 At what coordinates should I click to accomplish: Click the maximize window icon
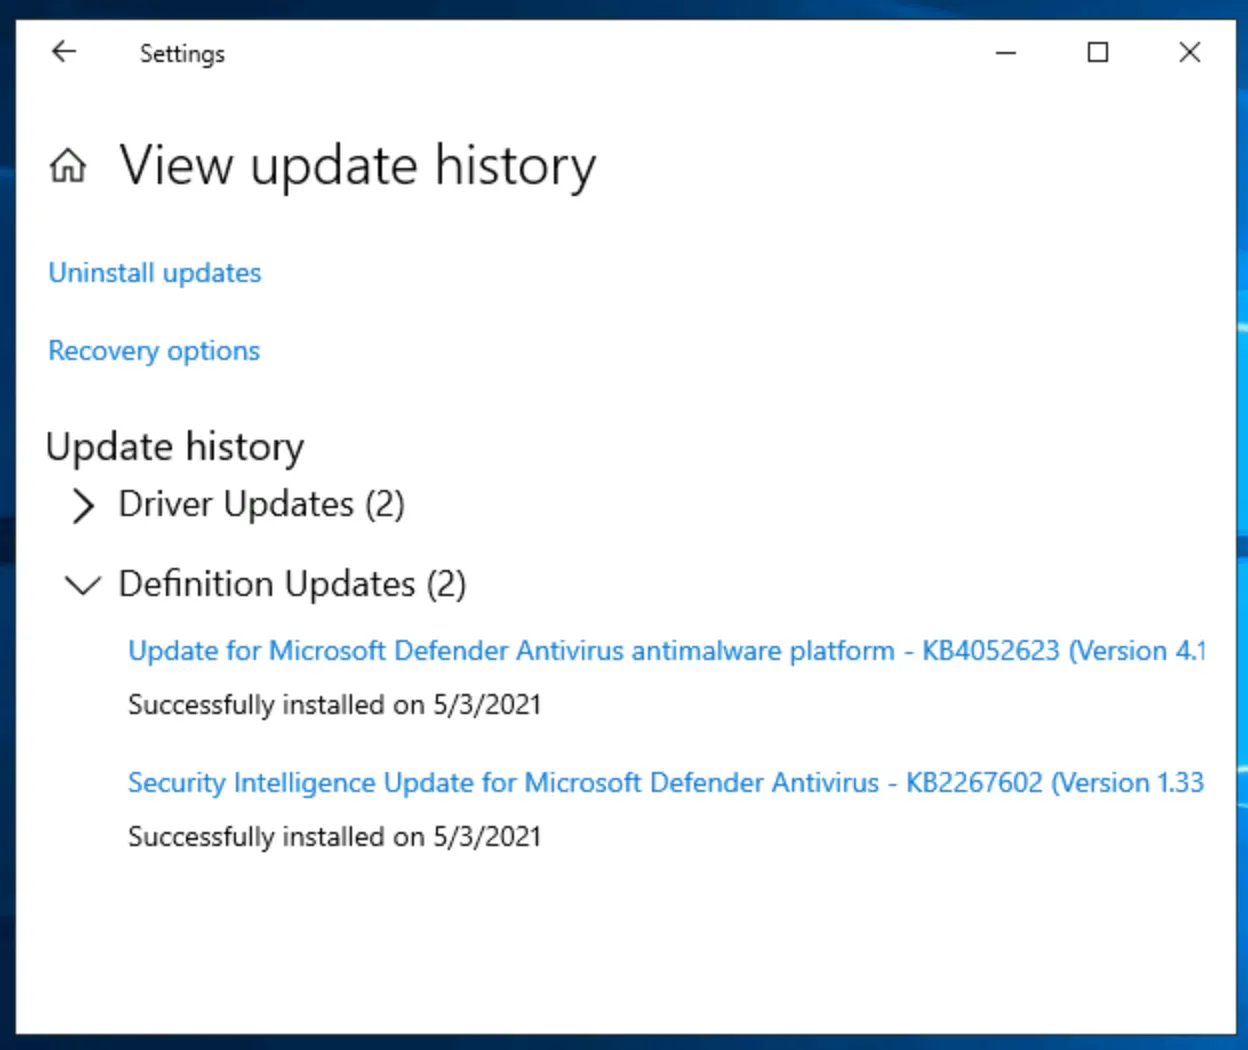pos(1097,52)
